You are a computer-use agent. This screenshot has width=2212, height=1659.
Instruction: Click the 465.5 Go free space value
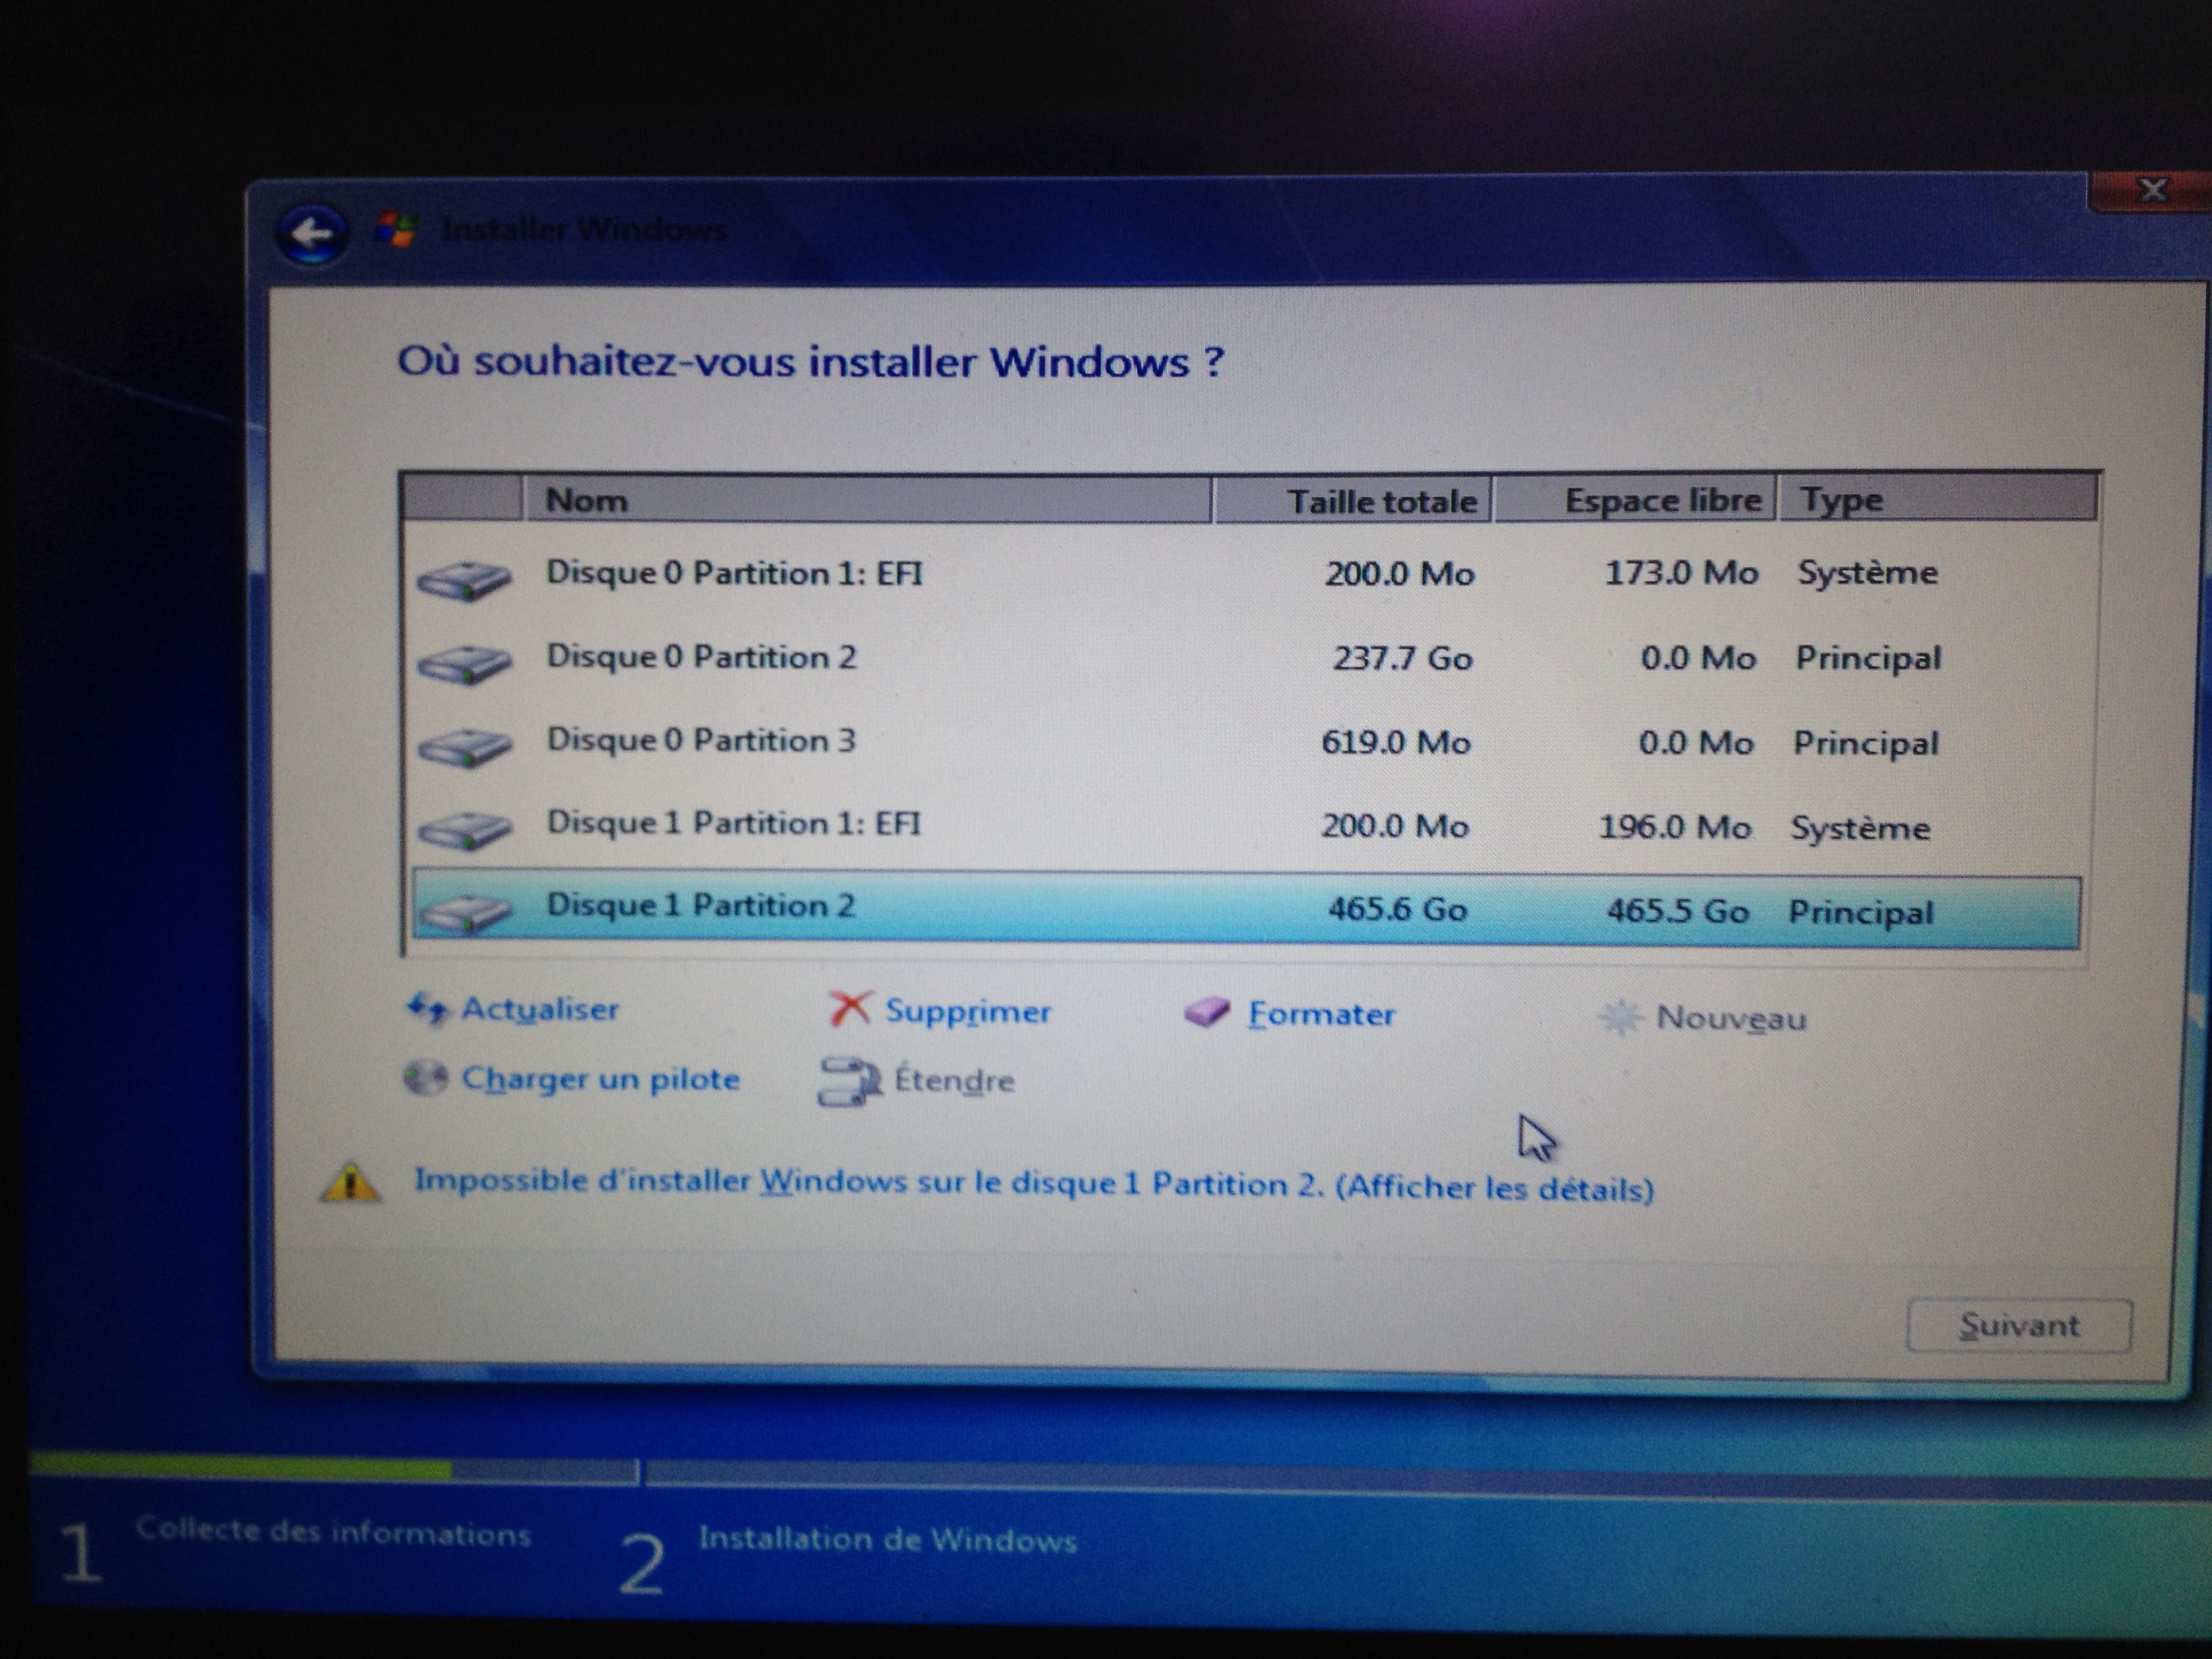pos(1678,912)
